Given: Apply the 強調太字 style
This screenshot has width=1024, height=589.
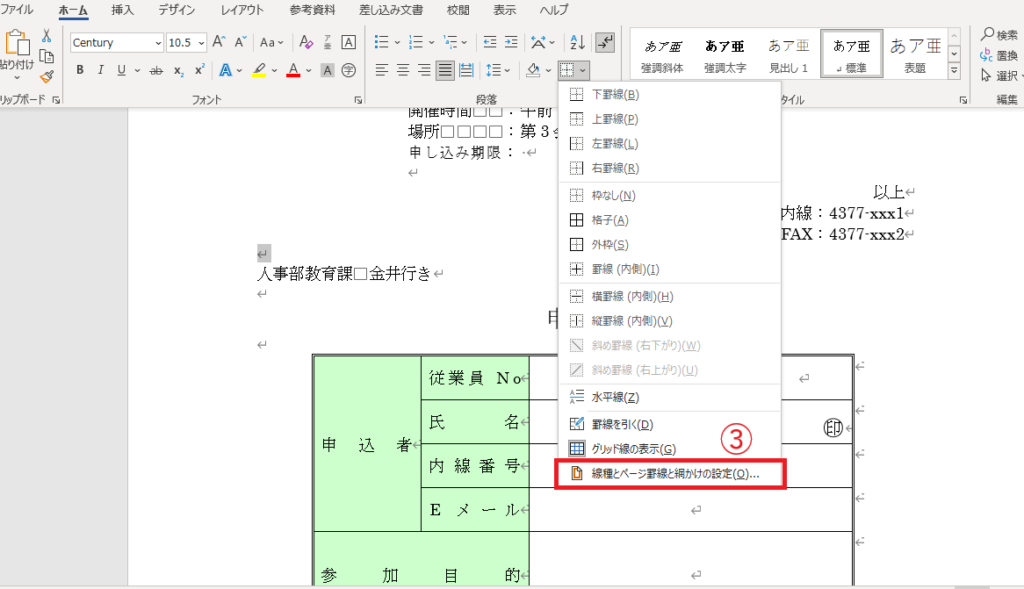Looking at the screenshot, I should pos(725,54).
